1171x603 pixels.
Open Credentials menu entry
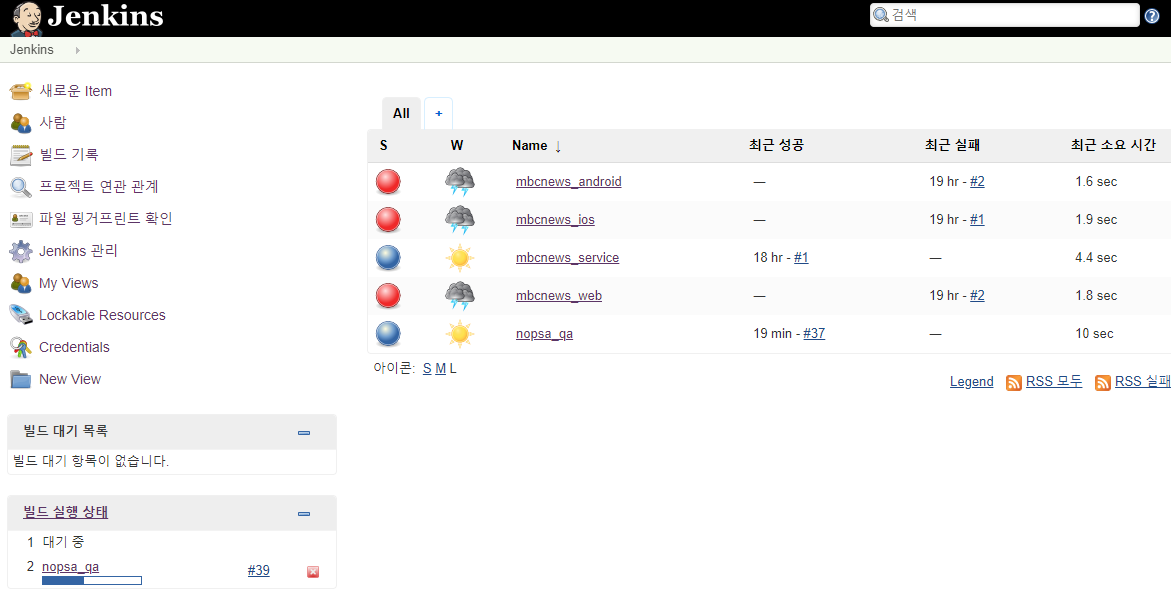(x=74, y=347)
